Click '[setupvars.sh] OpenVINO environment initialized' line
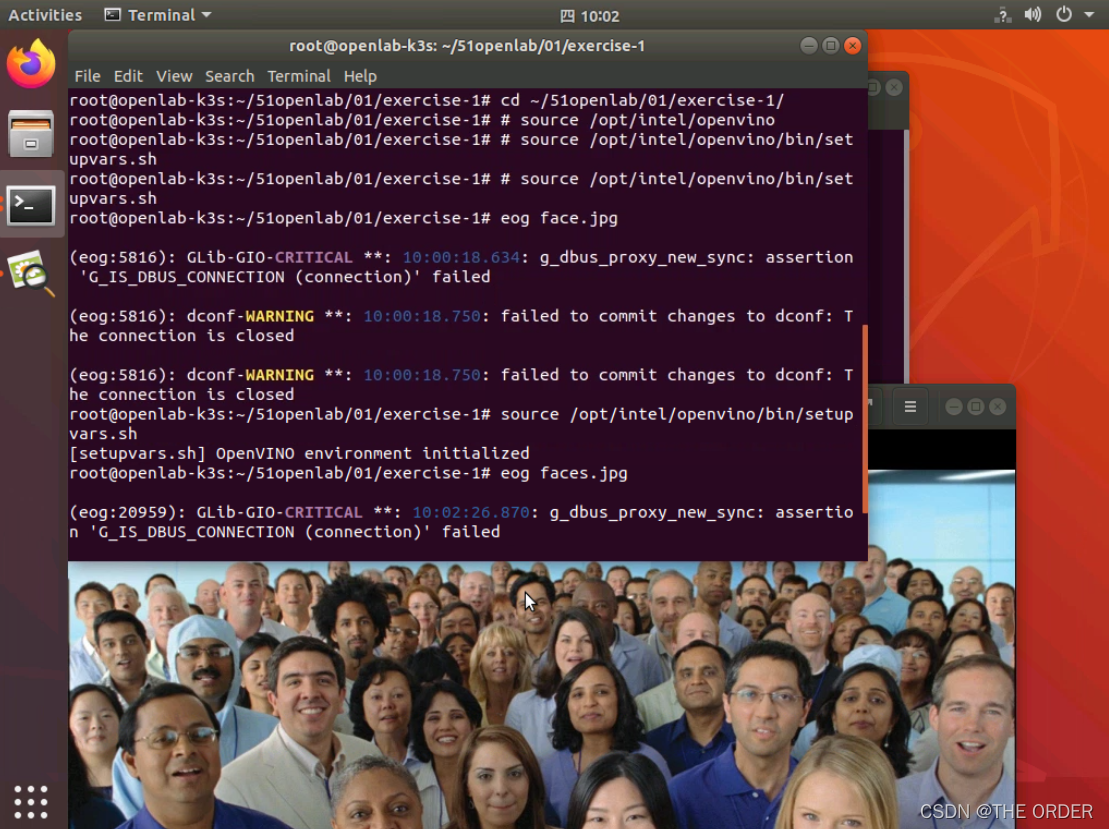This screenshot has width=1109, height=829. [299, 453]
